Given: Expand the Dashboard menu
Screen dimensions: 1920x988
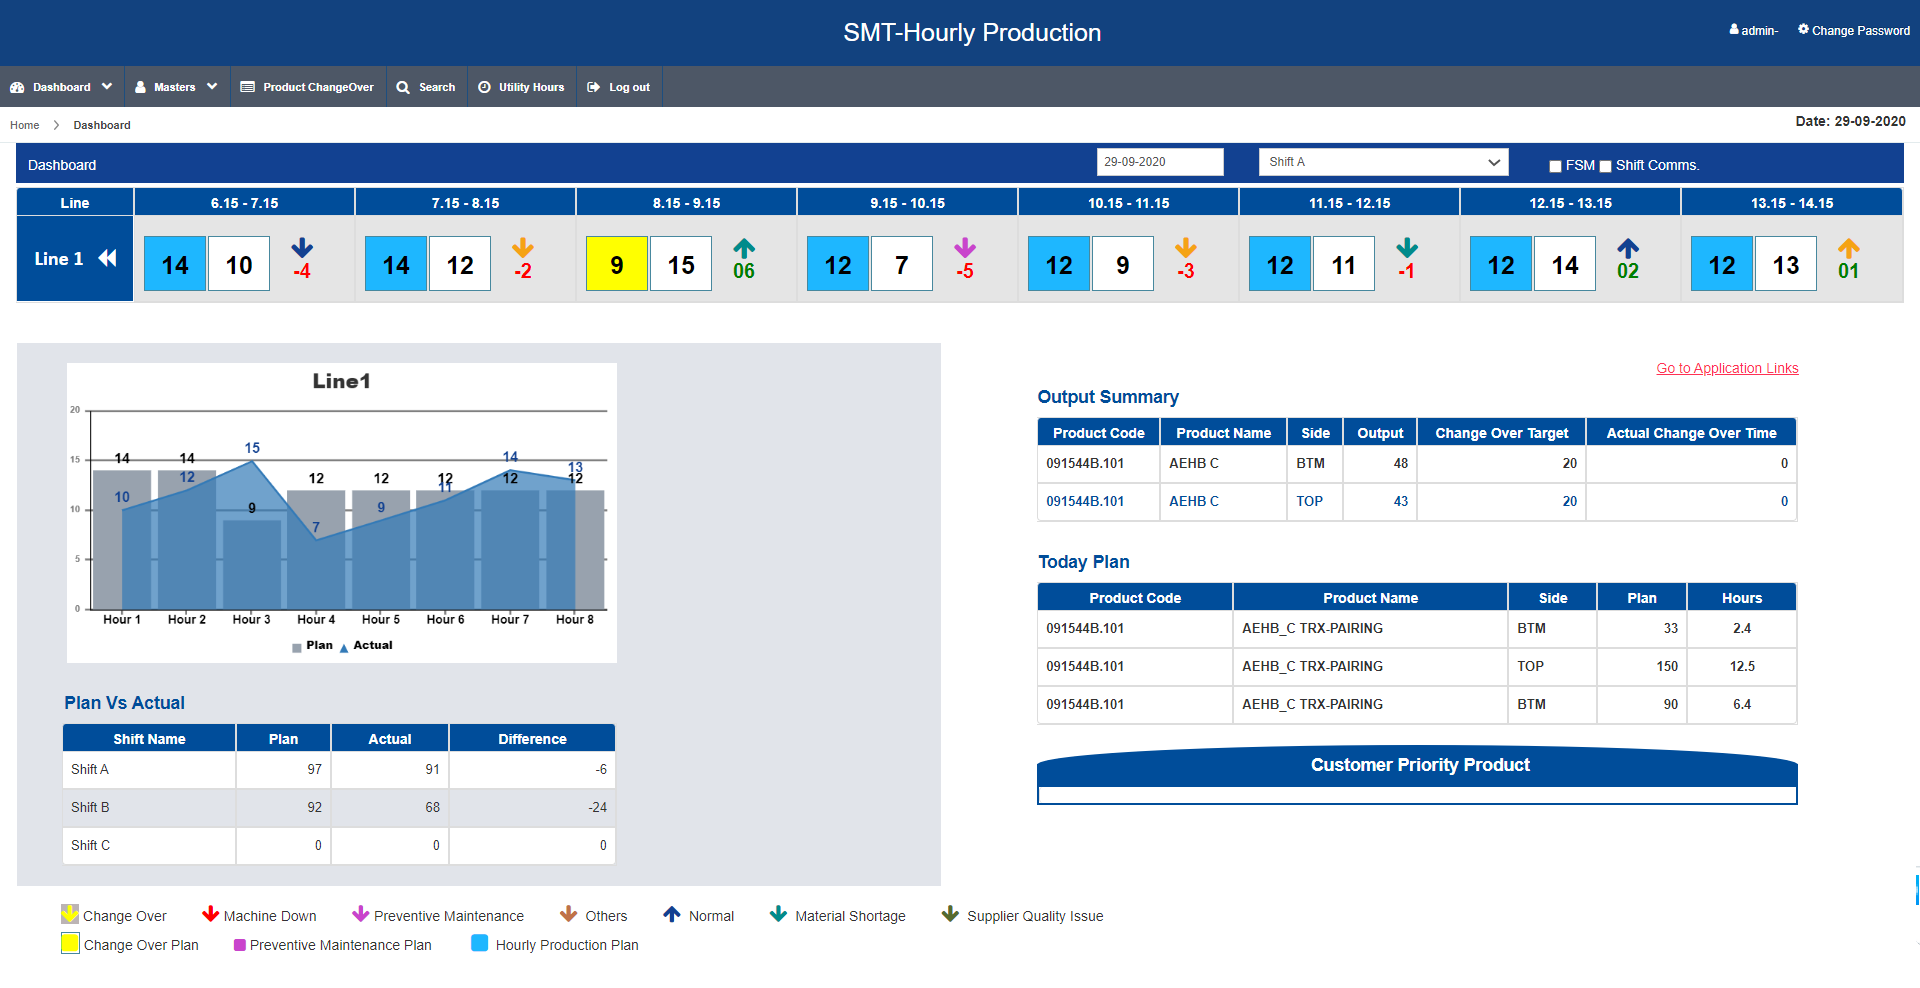Looking at the screenshot, I should (x=61, y=87).
